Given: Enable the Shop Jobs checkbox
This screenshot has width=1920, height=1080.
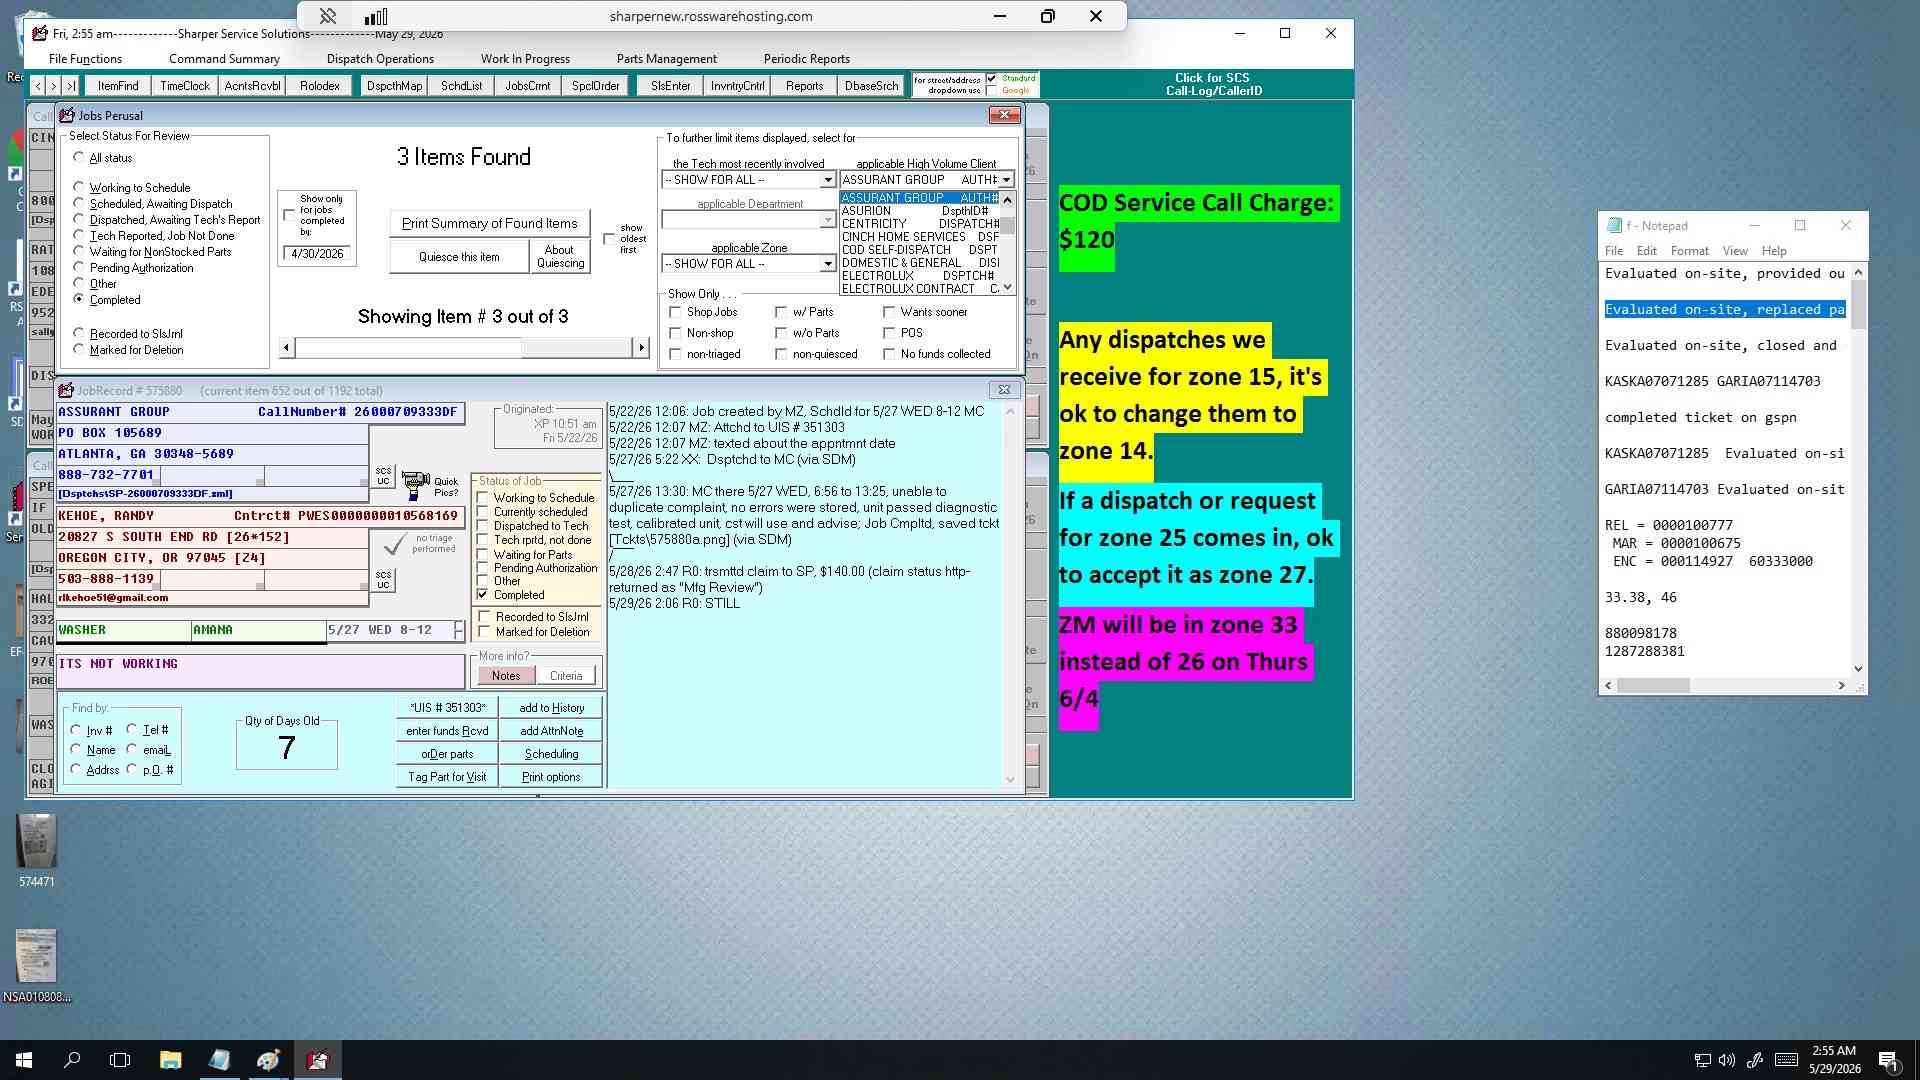Looking at the screenshot, I should pos(675,312).
